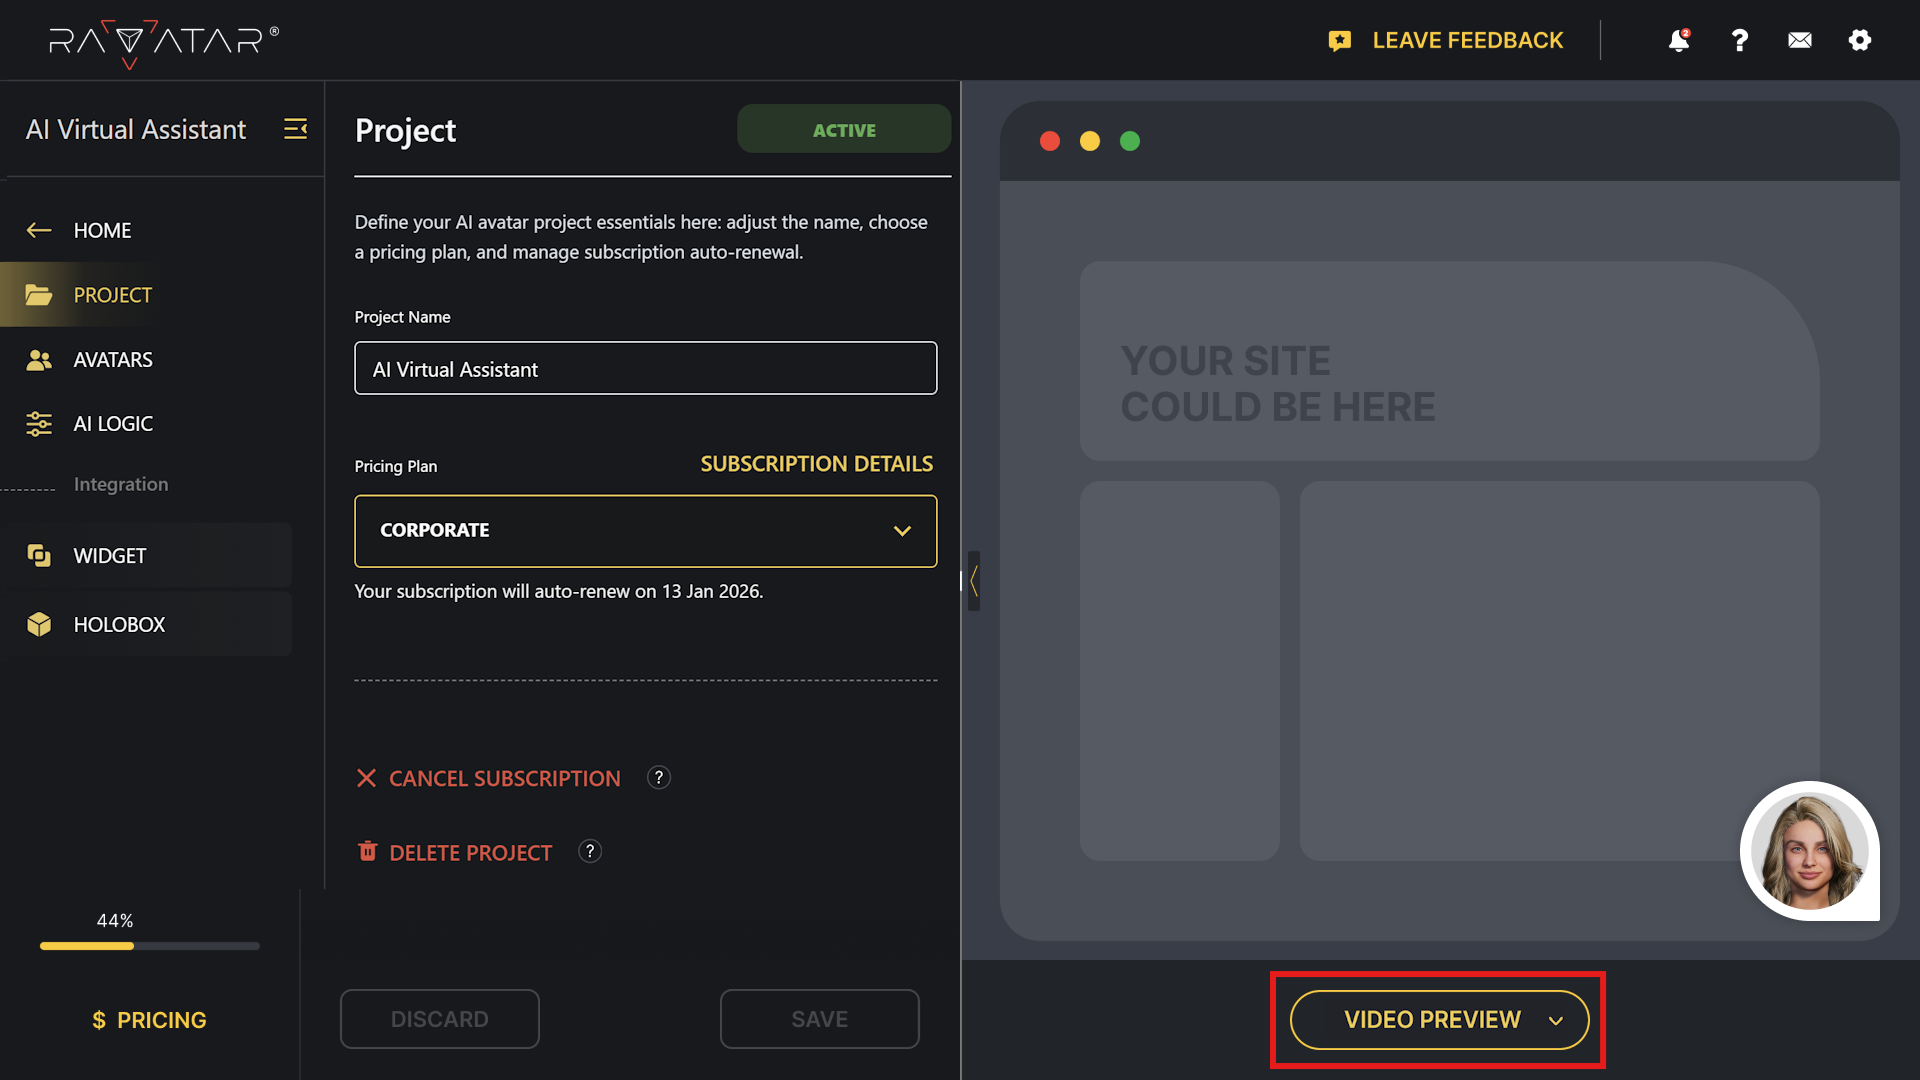Click the 44% progress bar
Image resolution: width=1920 pixels, height=1080 pixels.
click(149, 945)
